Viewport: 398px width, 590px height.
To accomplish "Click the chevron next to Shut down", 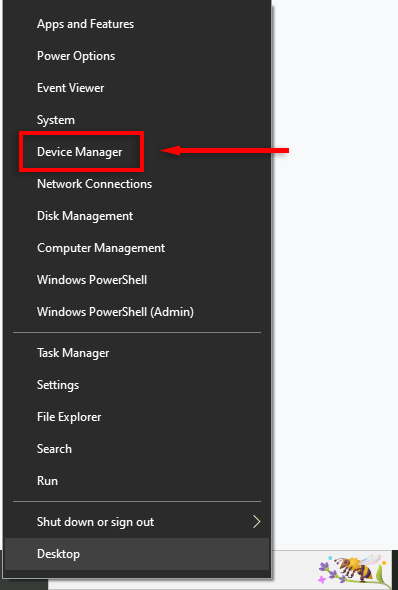I will 257,522.
